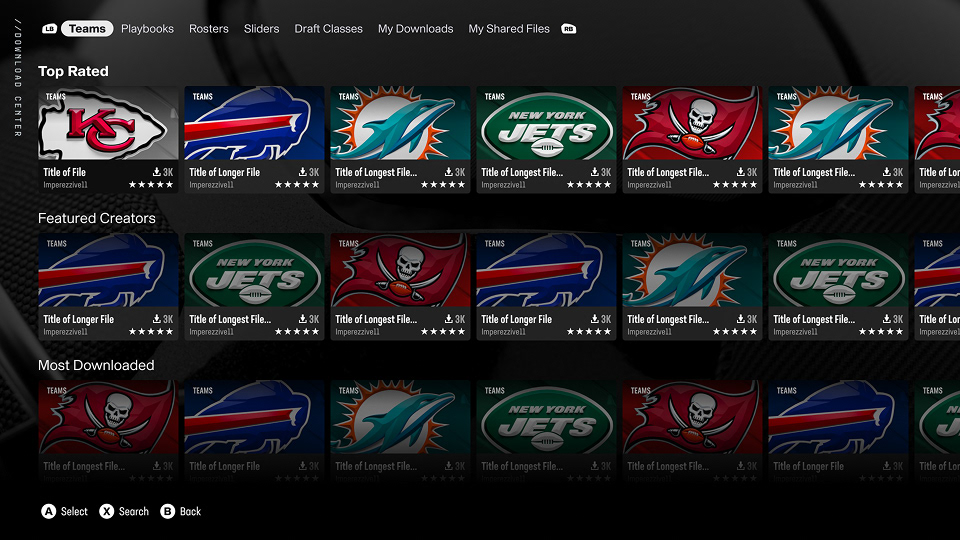Screen dimensions: 960x540
Task: Click the "Featured Creators" section heading
Action: coord(97,218)
